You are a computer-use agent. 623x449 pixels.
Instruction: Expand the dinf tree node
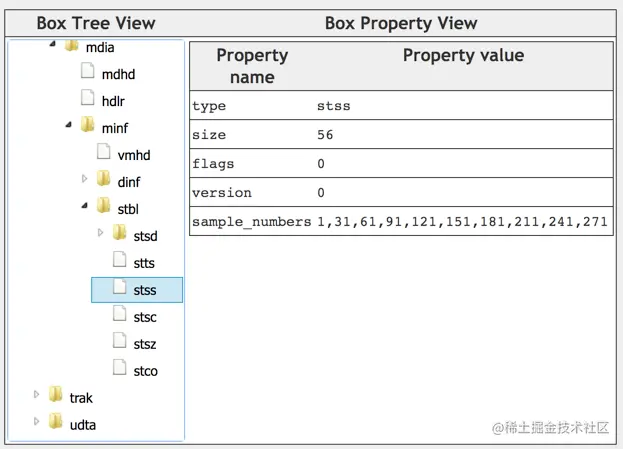click(x=84, y=178)
